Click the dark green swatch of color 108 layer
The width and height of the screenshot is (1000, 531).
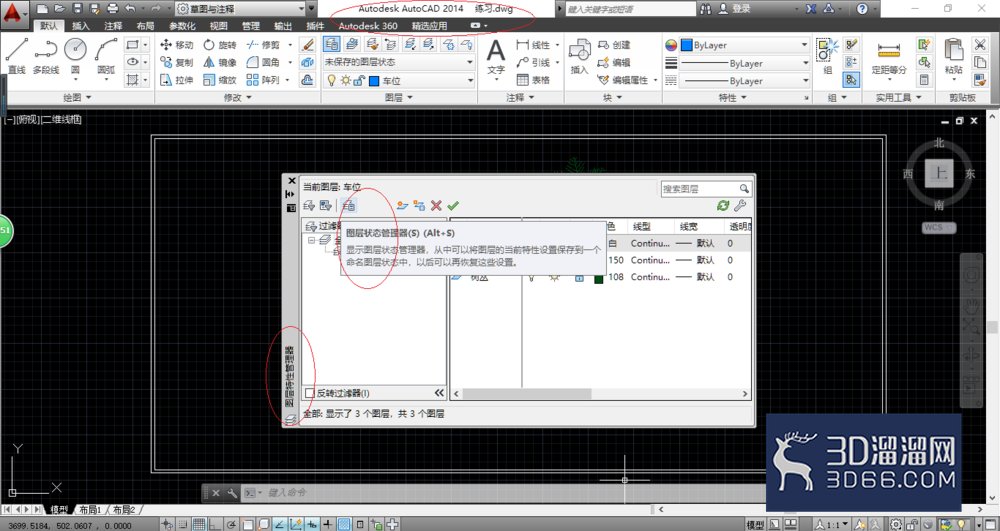pos(598,277)
